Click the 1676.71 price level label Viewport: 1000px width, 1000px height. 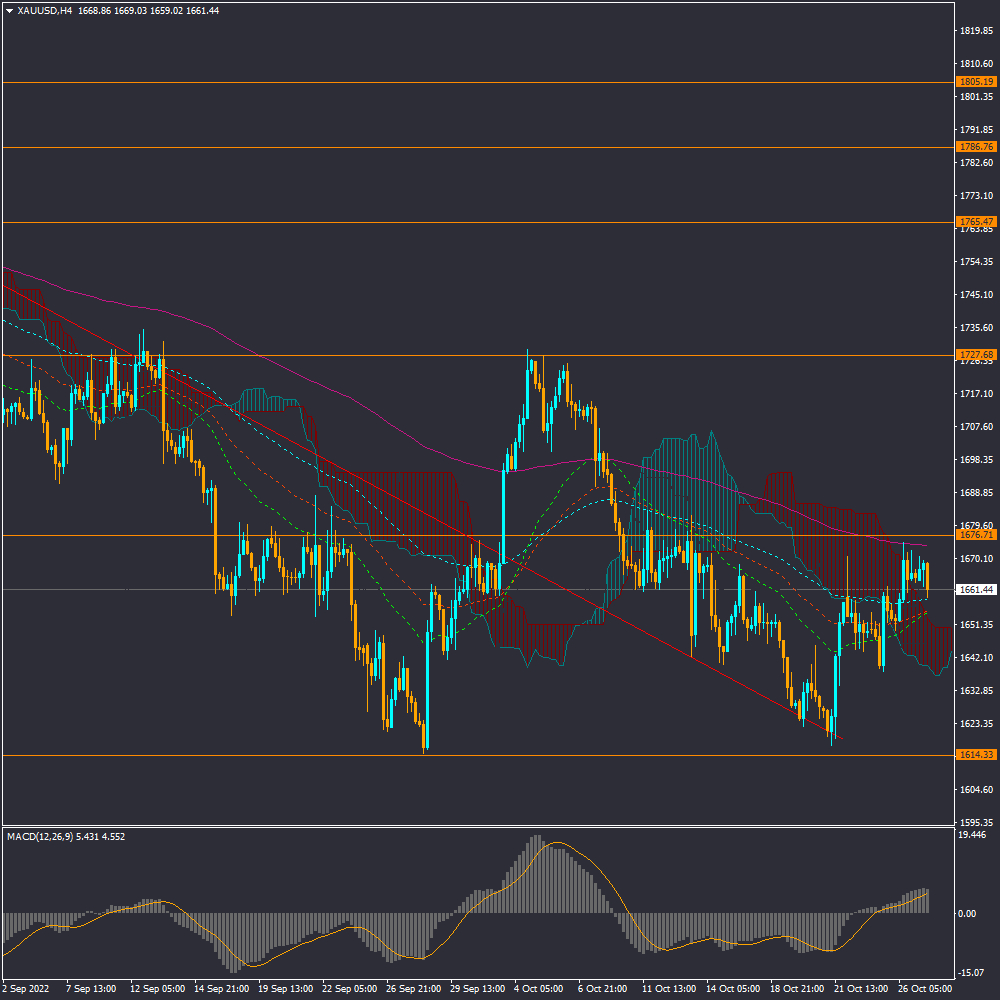pos(975,535)
